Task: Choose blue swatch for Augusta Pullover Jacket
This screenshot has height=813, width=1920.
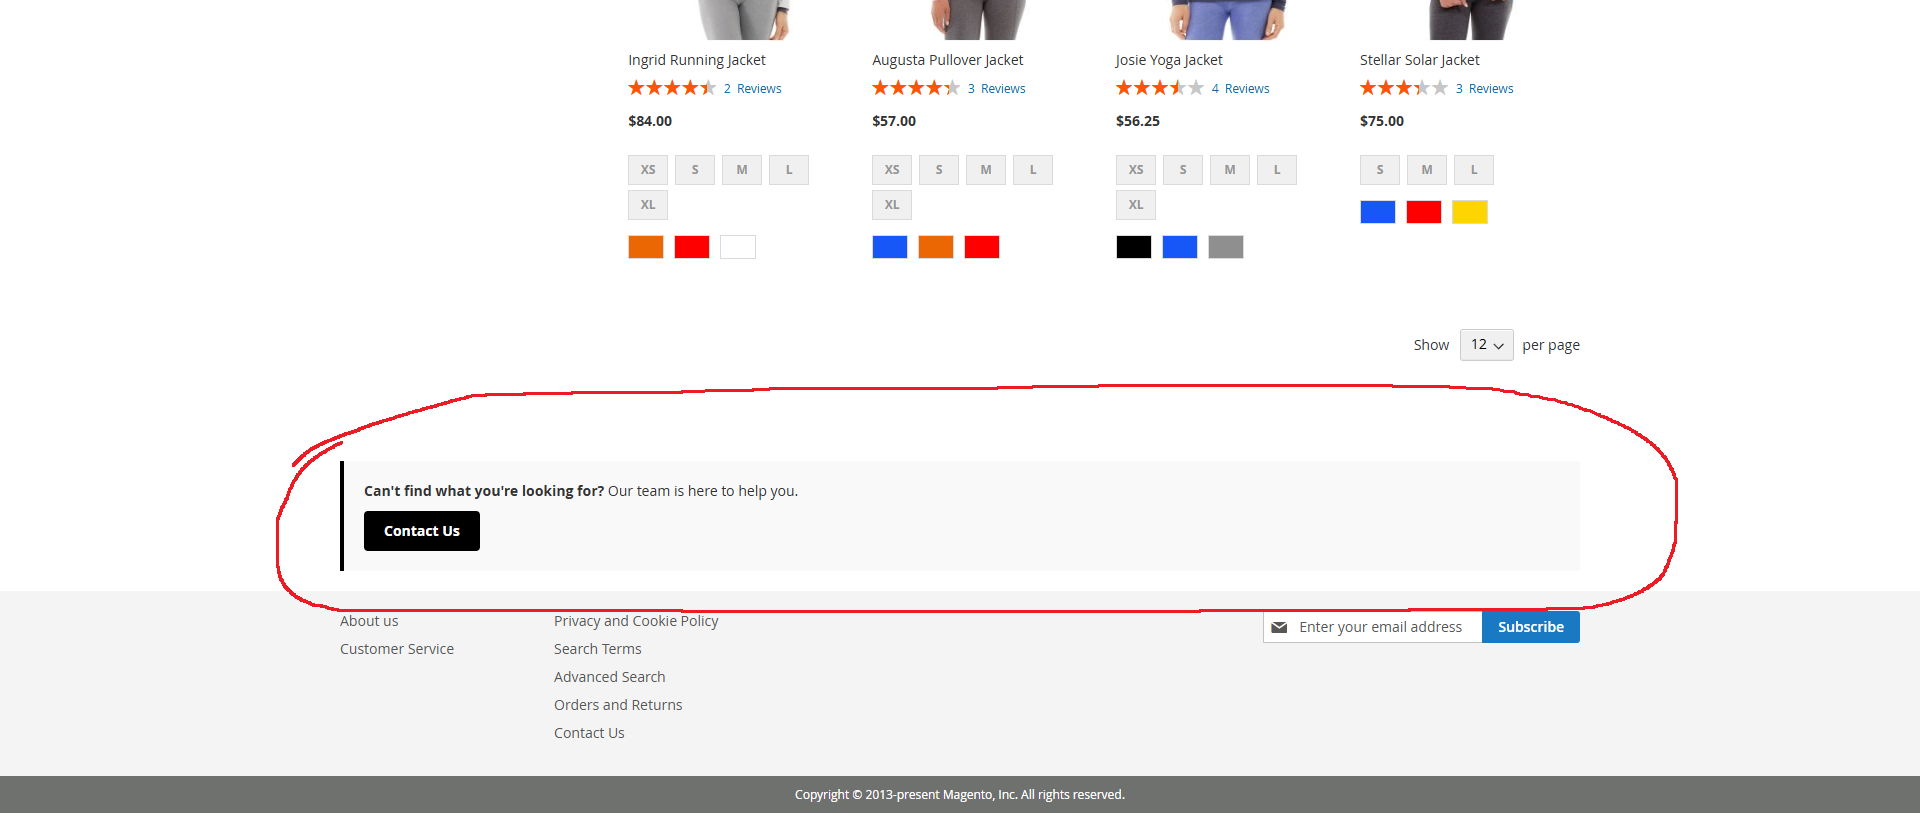Action: tap(890, 247)
